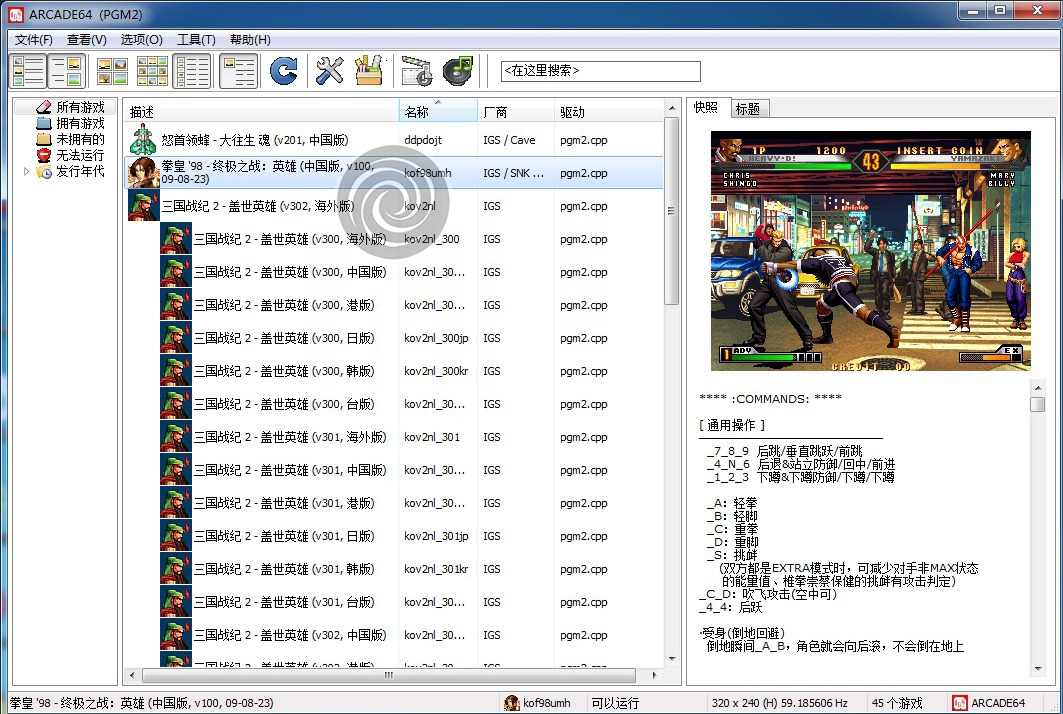Screen dimensions: 1063x714
Task: Sort by 驱动 column header
Action: click(x=608, y=112)
